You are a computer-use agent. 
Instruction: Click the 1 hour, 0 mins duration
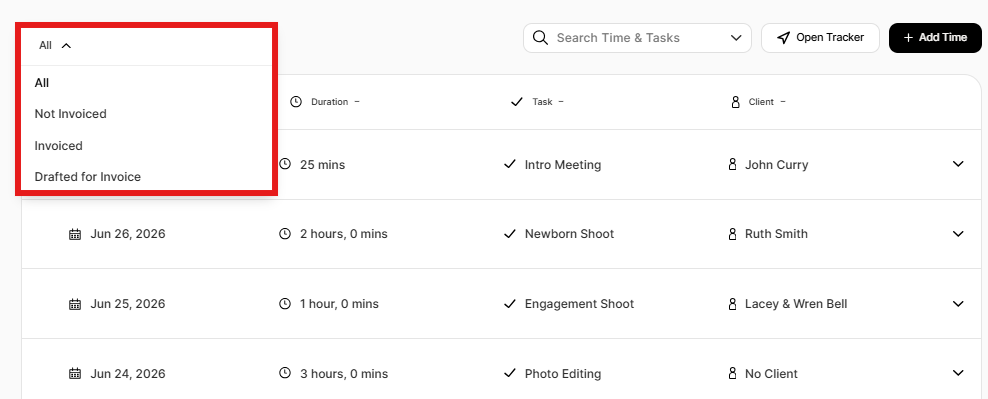340,304
